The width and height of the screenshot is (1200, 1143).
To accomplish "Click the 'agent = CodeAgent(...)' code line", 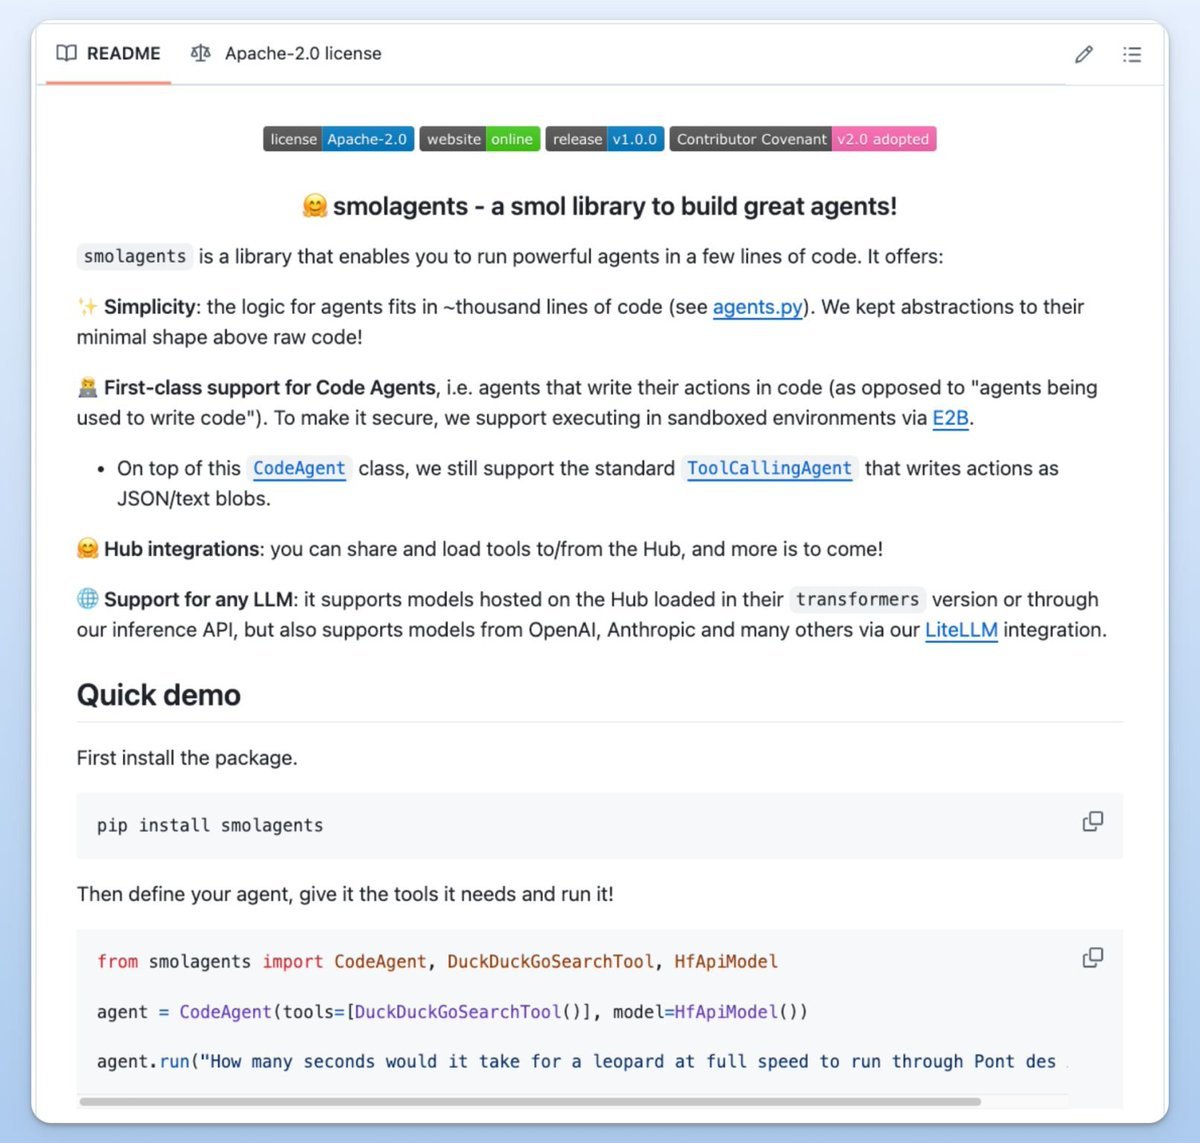I will pyautogui.click(x=452, y=1011).
